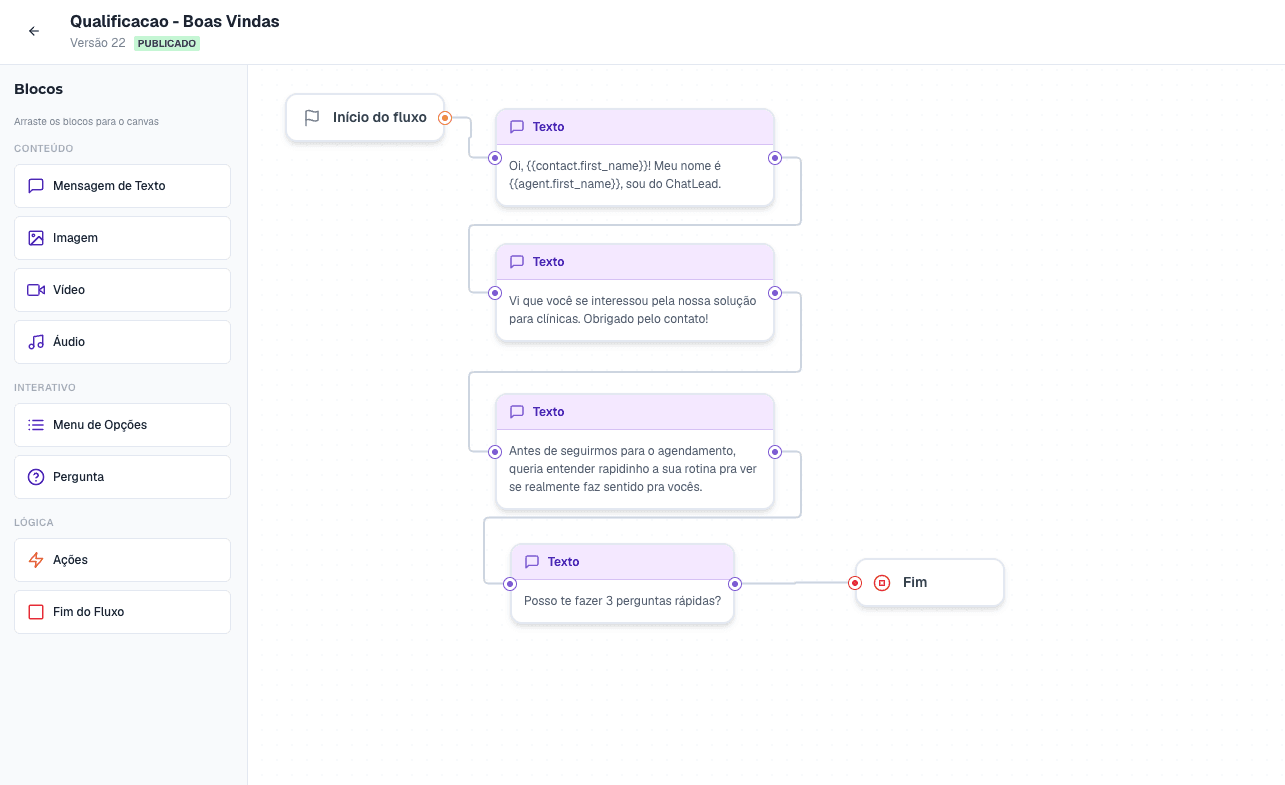The width and height of the screenshot is (1285, 785).
Task: Click the LÓGICA section label
Action: pyautogui.click(x=34, y=523)
